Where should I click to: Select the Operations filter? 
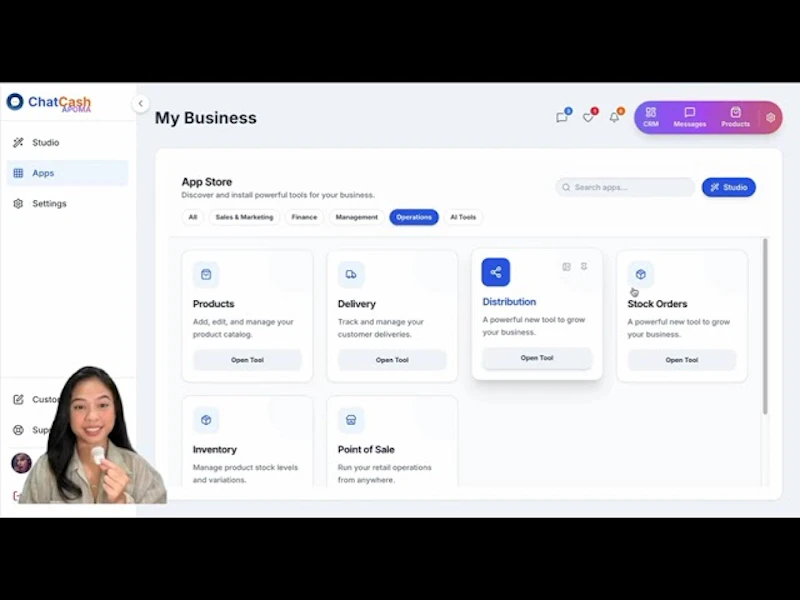click(x=414, y=217)
